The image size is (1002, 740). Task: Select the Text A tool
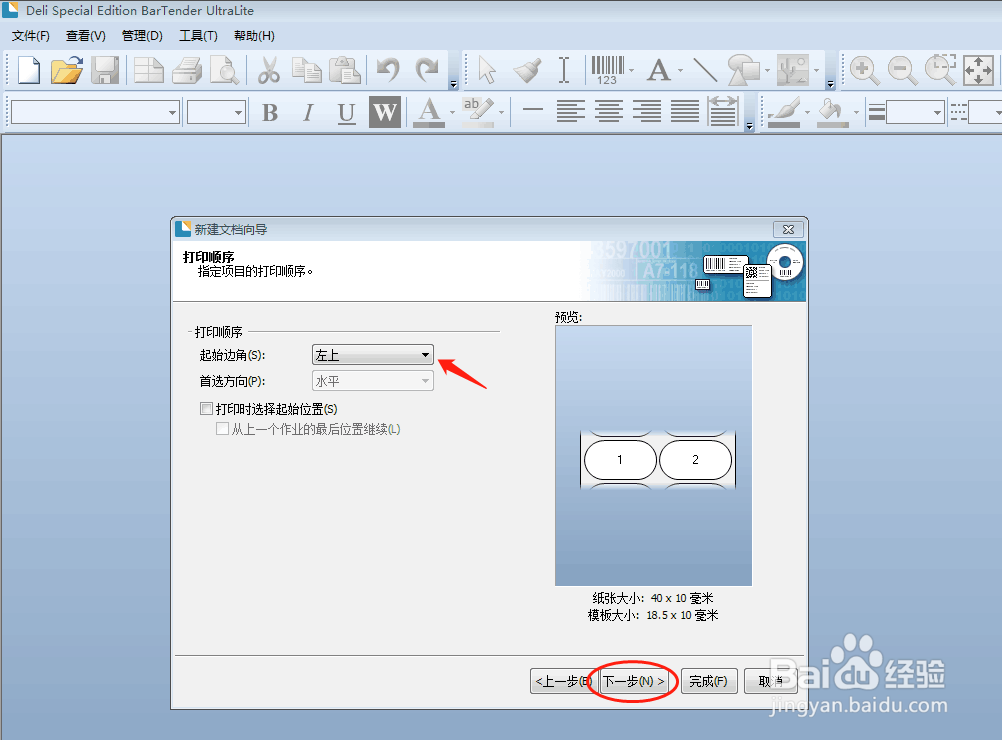[x=659, y=70]
